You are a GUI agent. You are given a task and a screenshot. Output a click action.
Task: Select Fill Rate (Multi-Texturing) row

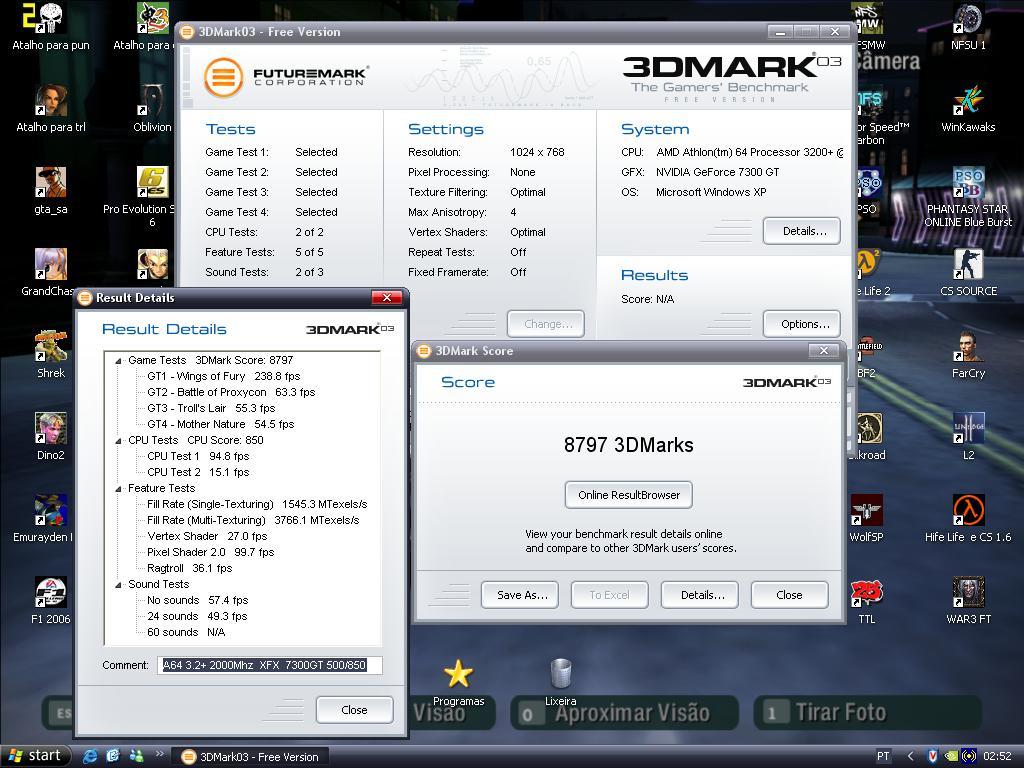[253, 520]
